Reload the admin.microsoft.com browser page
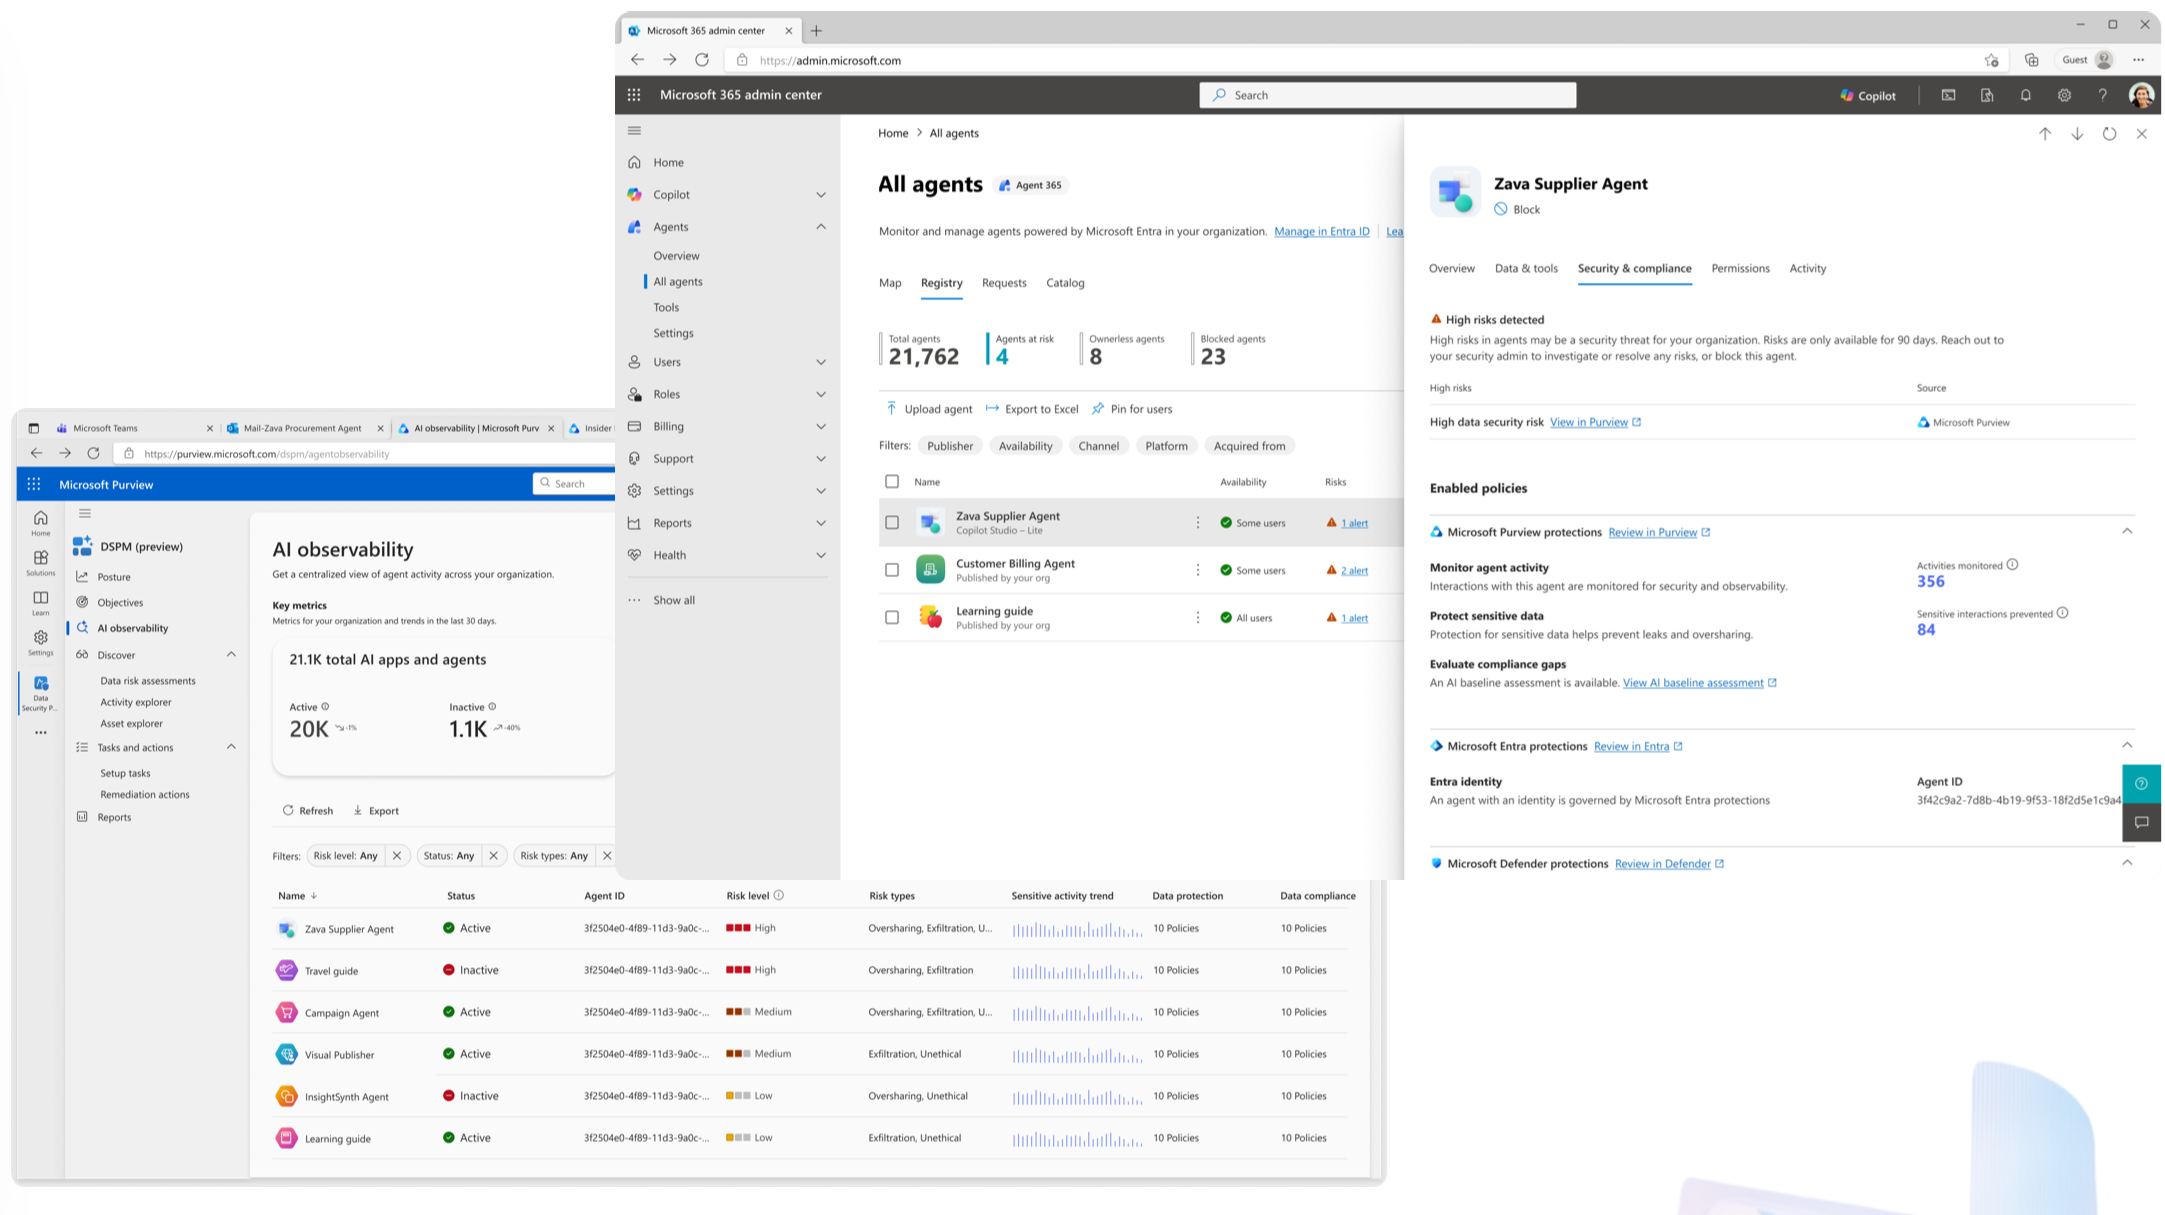Image resolution: width=2165 pixels, height=1215 pixels. [702, 60]
